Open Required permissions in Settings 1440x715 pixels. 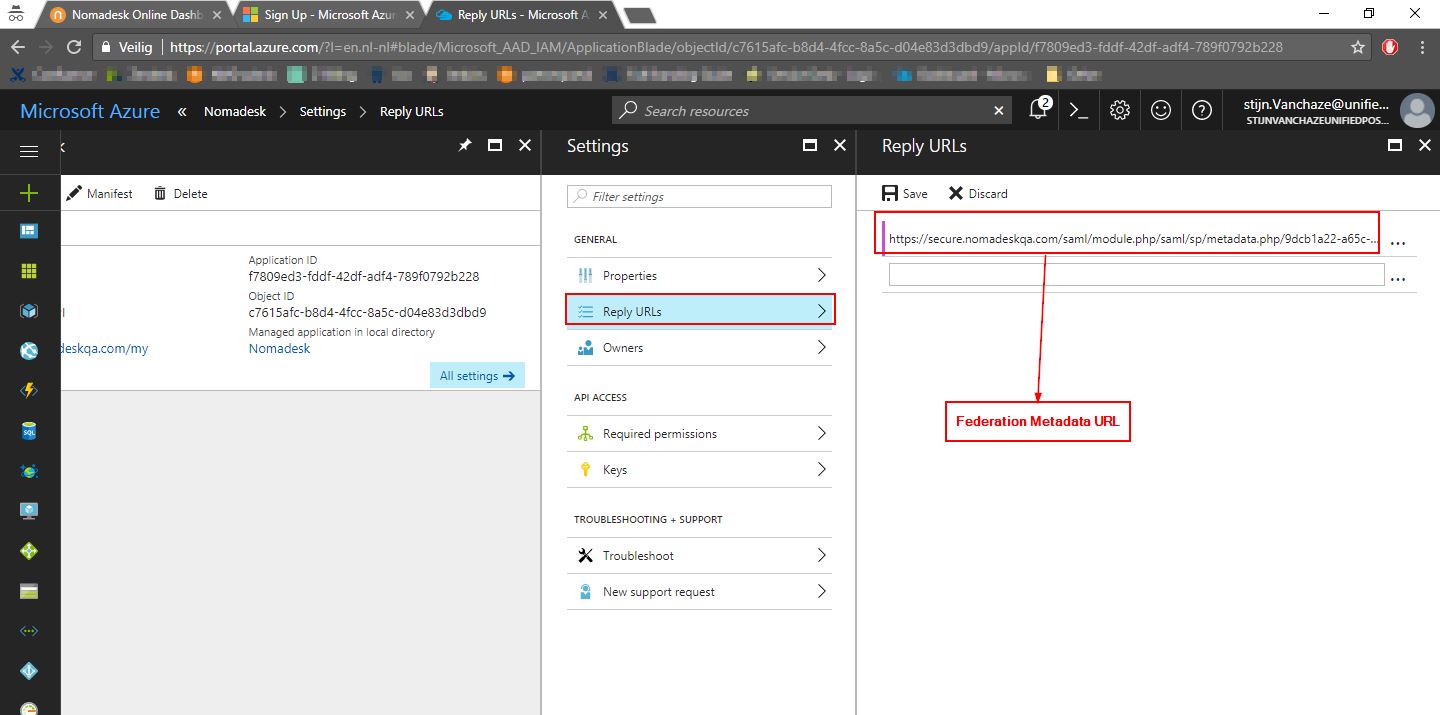point(699,433)
